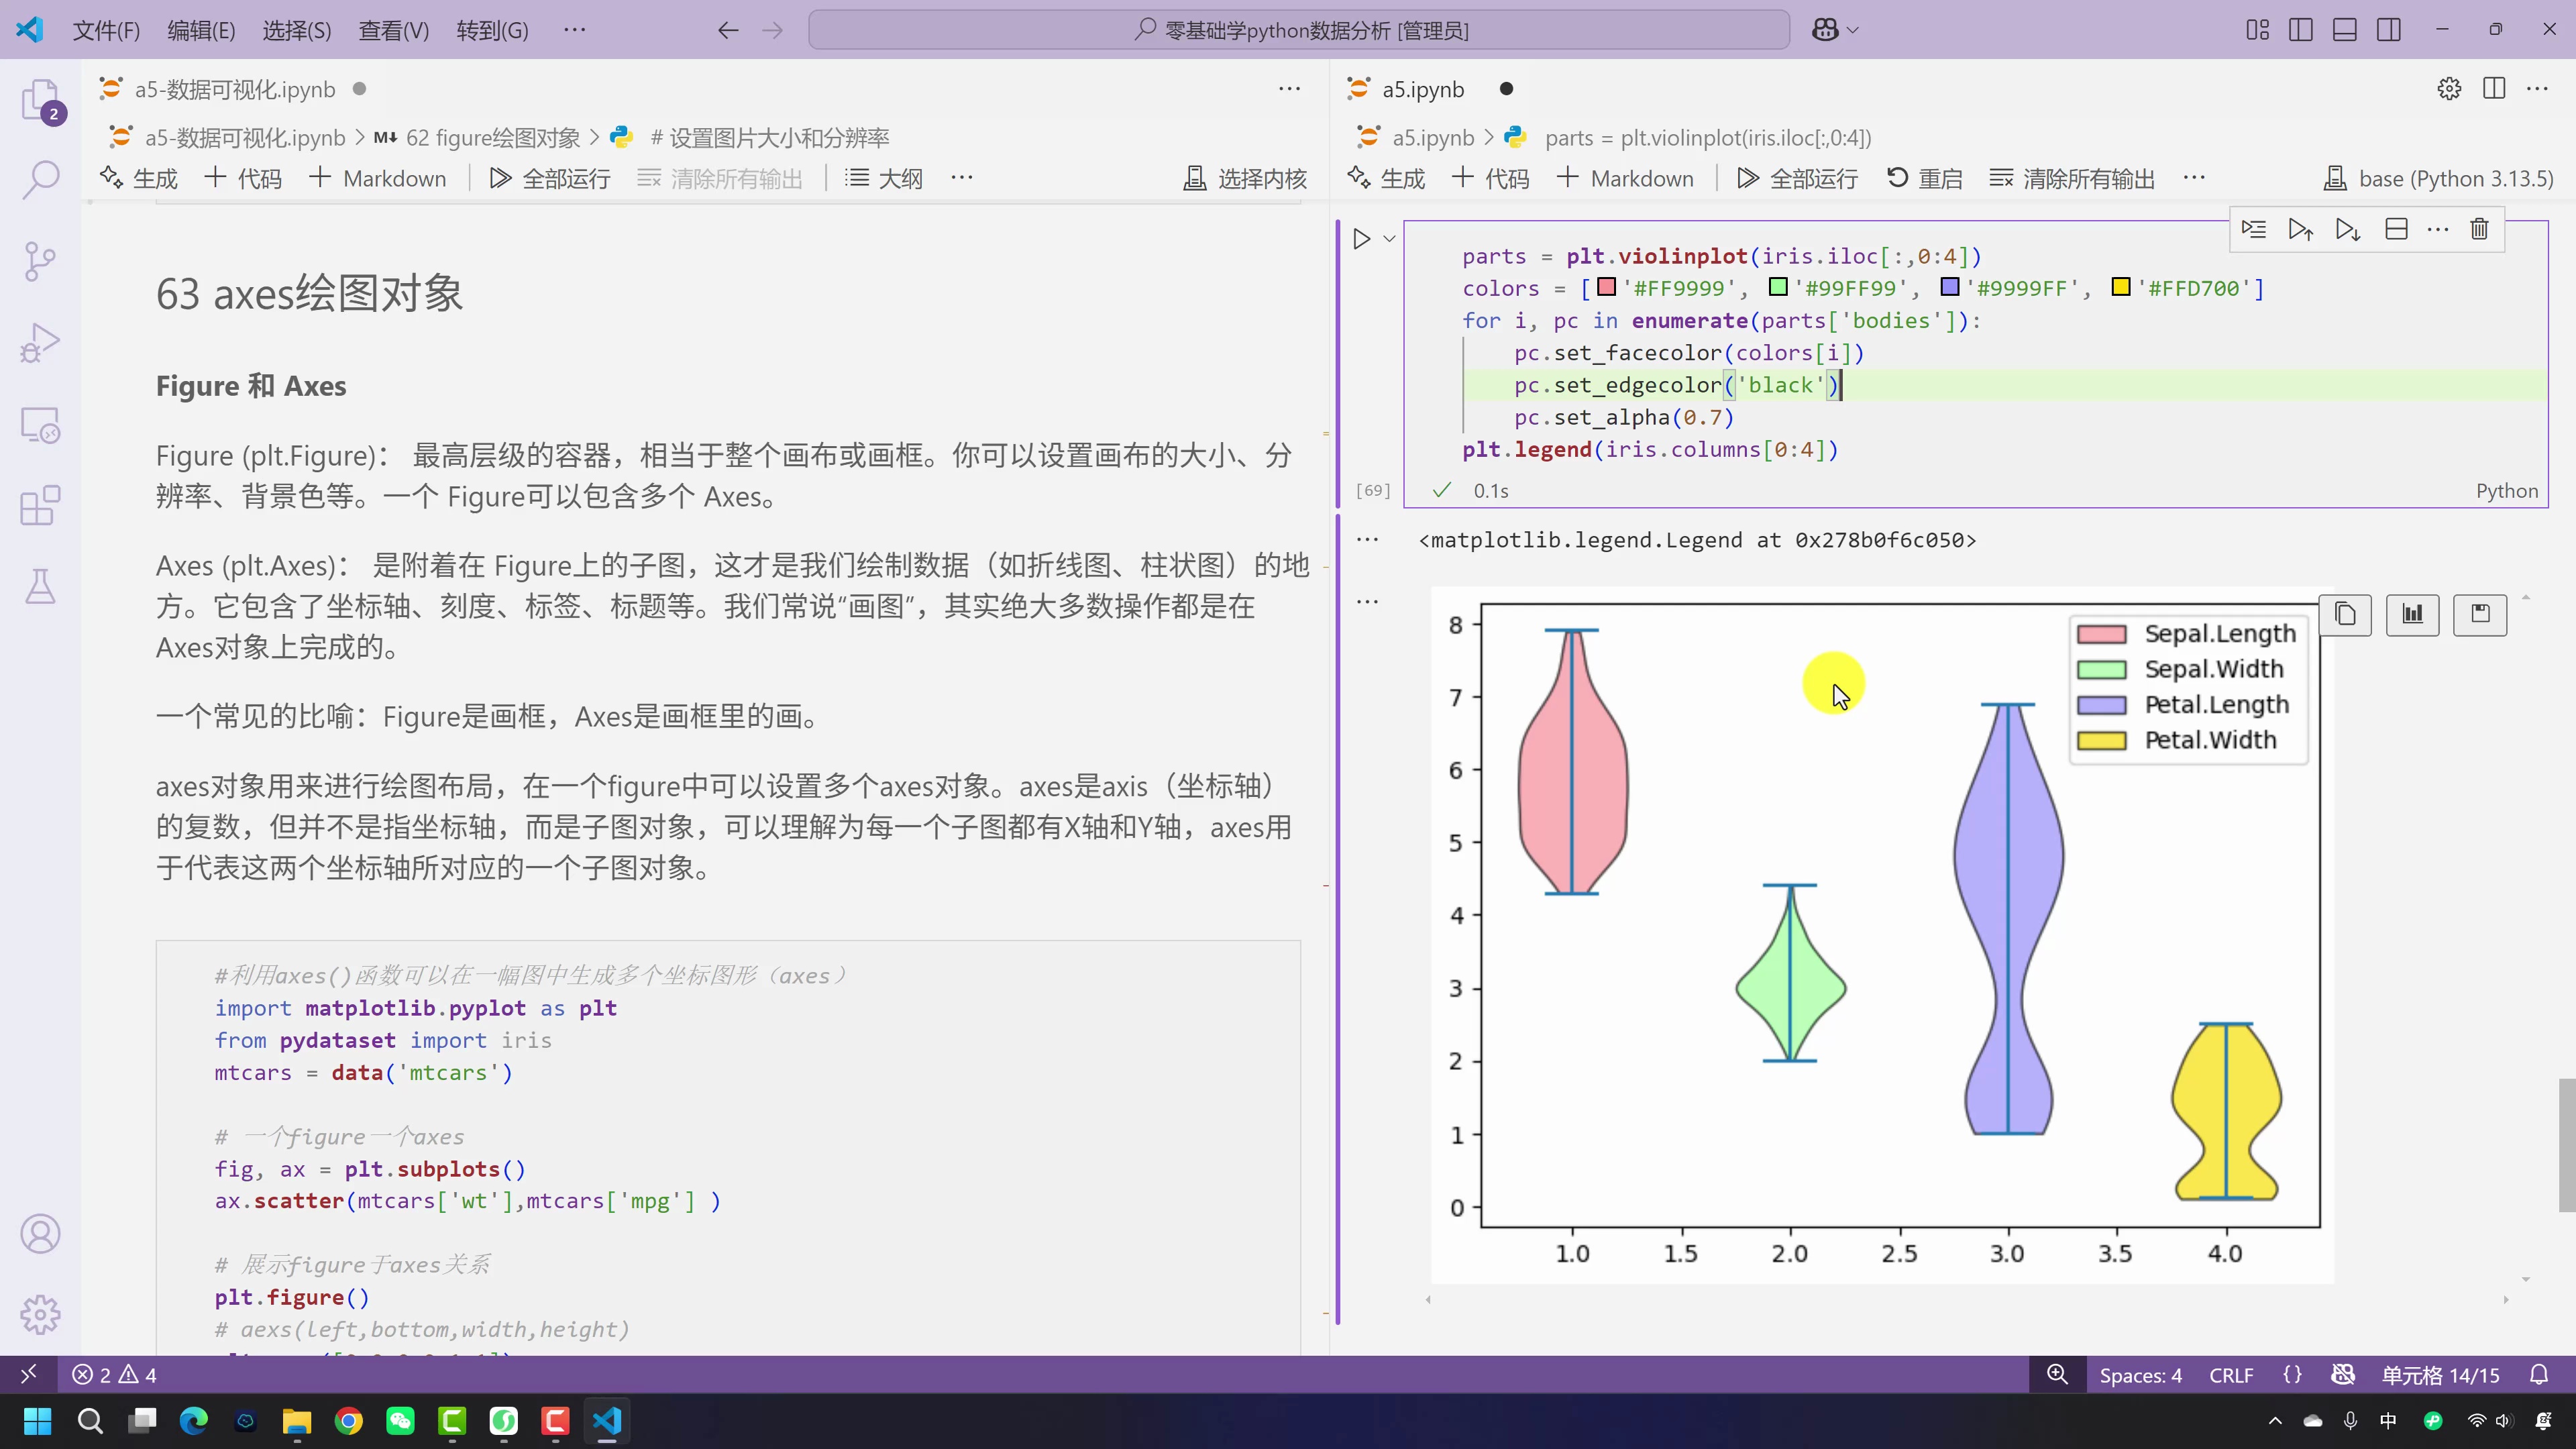Open the Run and Debug view
Image resolution: width=2576 pixels, height=1449 pixels.
click(41, 342)
